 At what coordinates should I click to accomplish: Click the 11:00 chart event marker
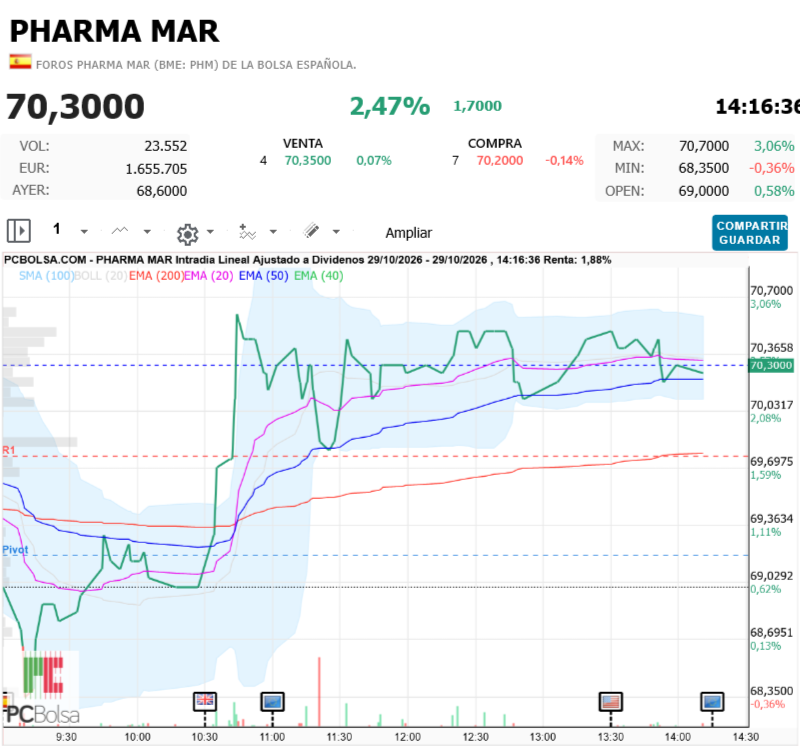tap(272, 701)
